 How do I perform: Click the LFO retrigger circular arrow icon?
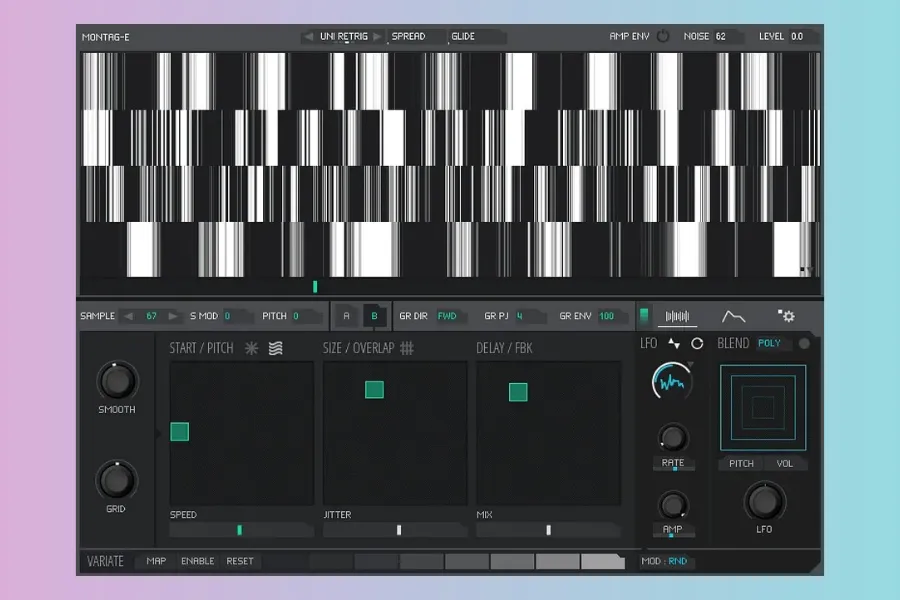click(x=697, y=343)
